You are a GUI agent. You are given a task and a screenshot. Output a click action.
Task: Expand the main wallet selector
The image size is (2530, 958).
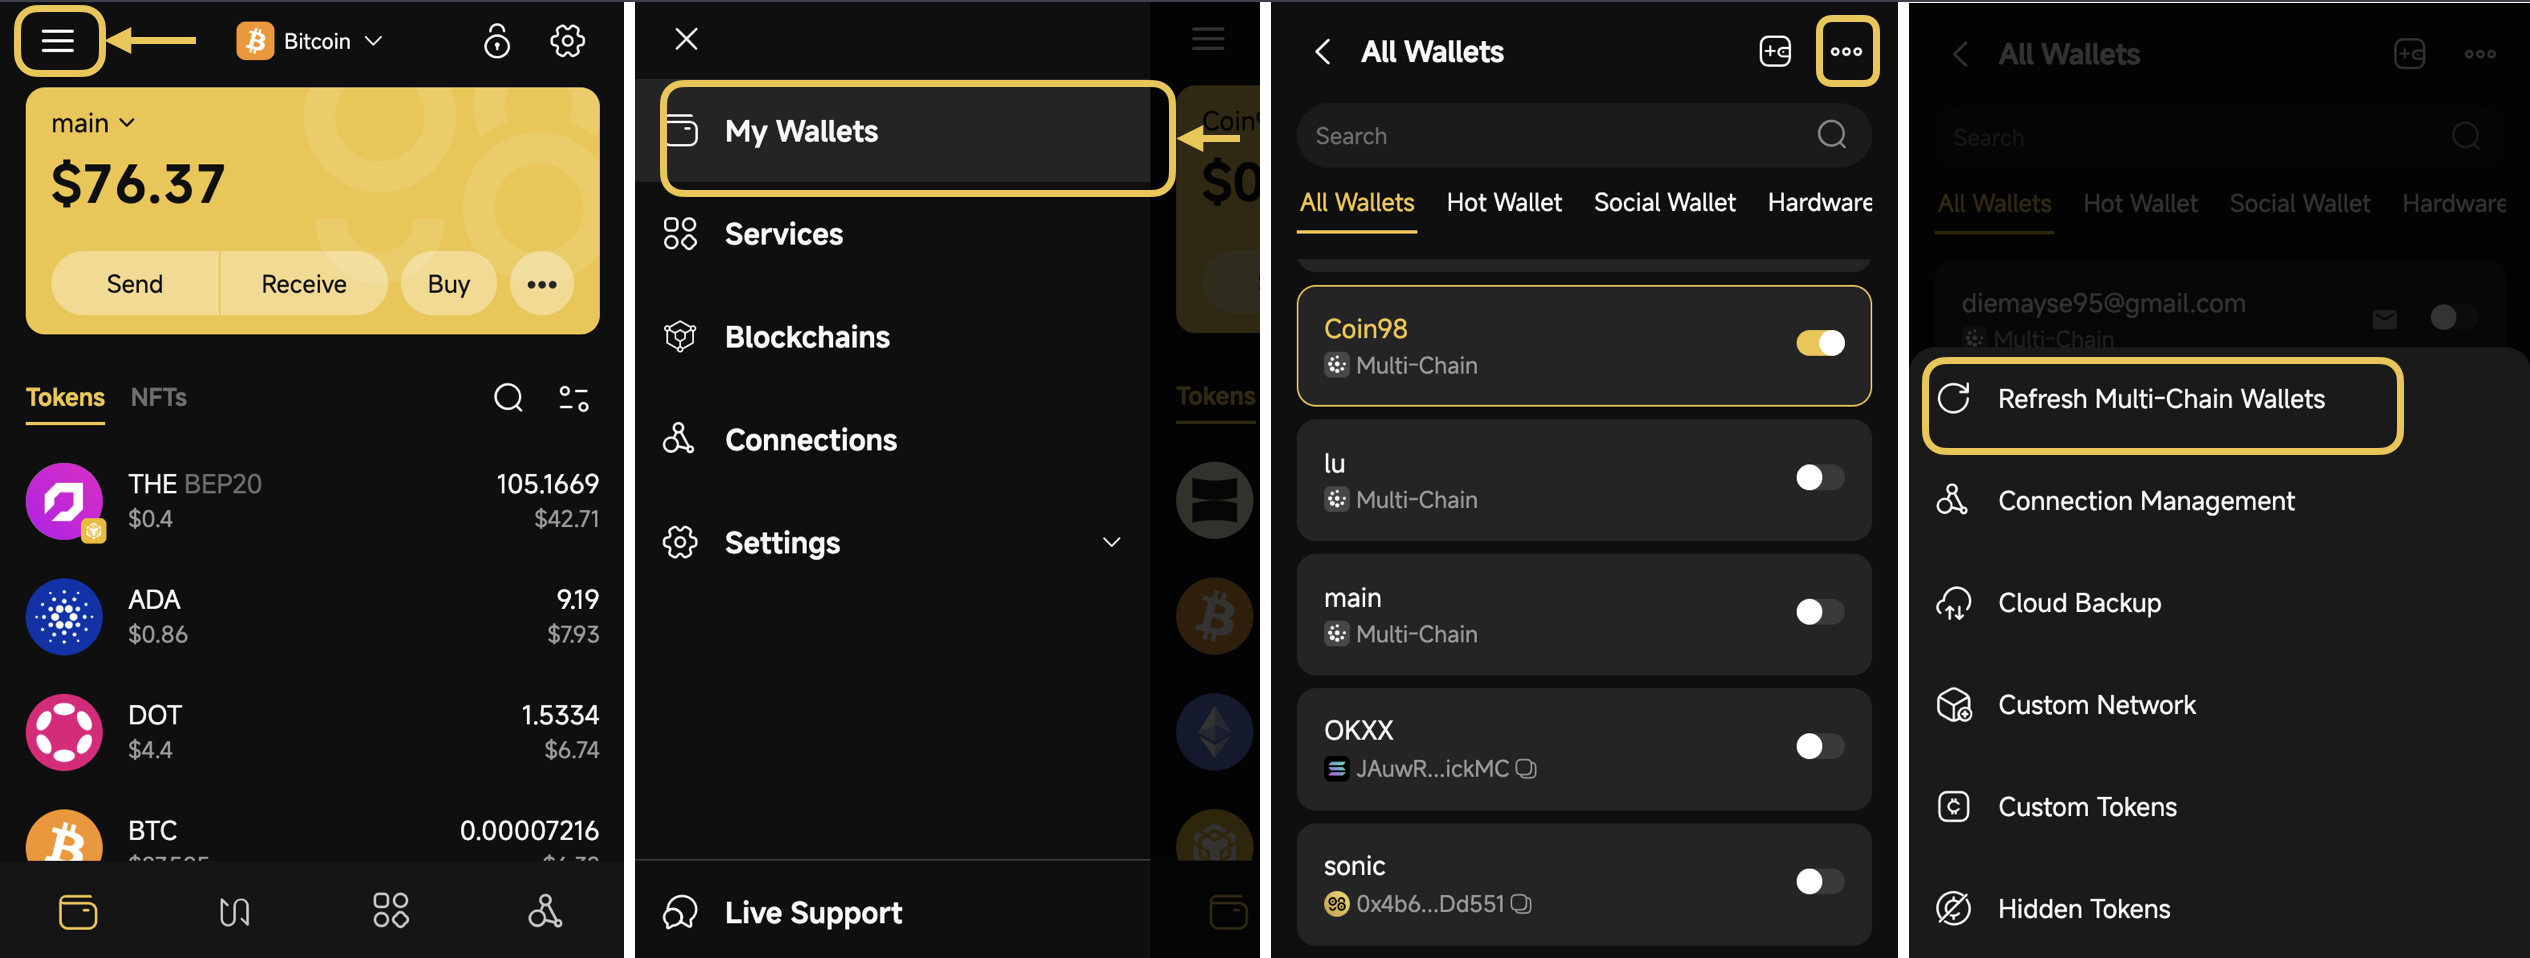tap(93, 123)
